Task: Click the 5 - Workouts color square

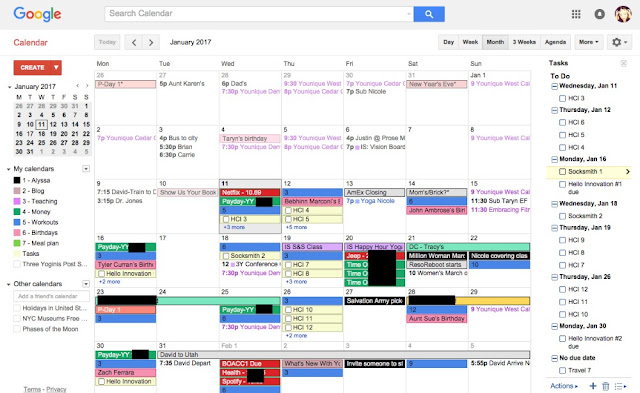Action: 17,222
